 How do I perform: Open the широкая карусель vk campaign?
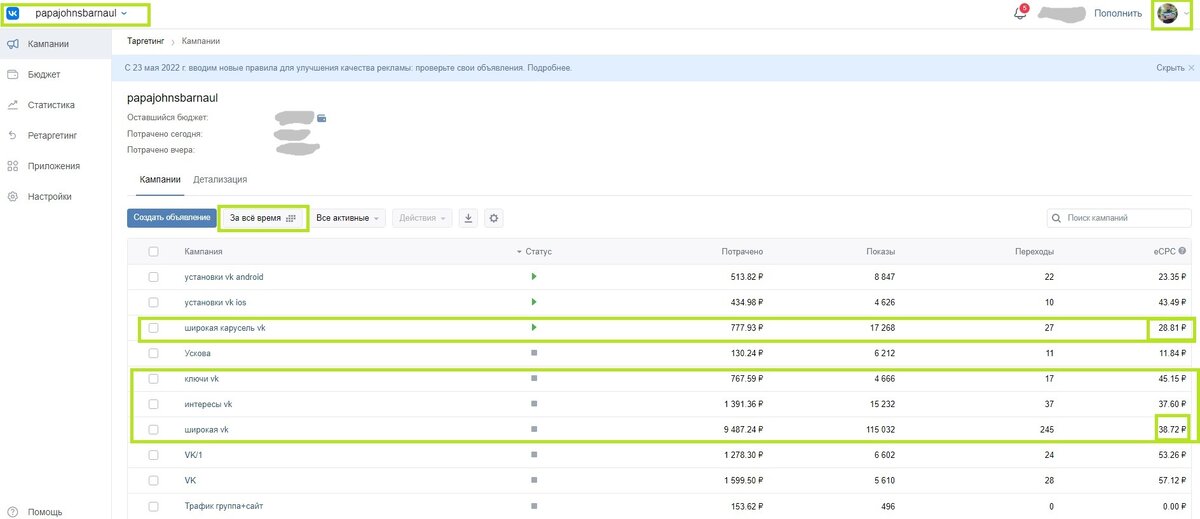pyautogui.click(x=225, y=327)
